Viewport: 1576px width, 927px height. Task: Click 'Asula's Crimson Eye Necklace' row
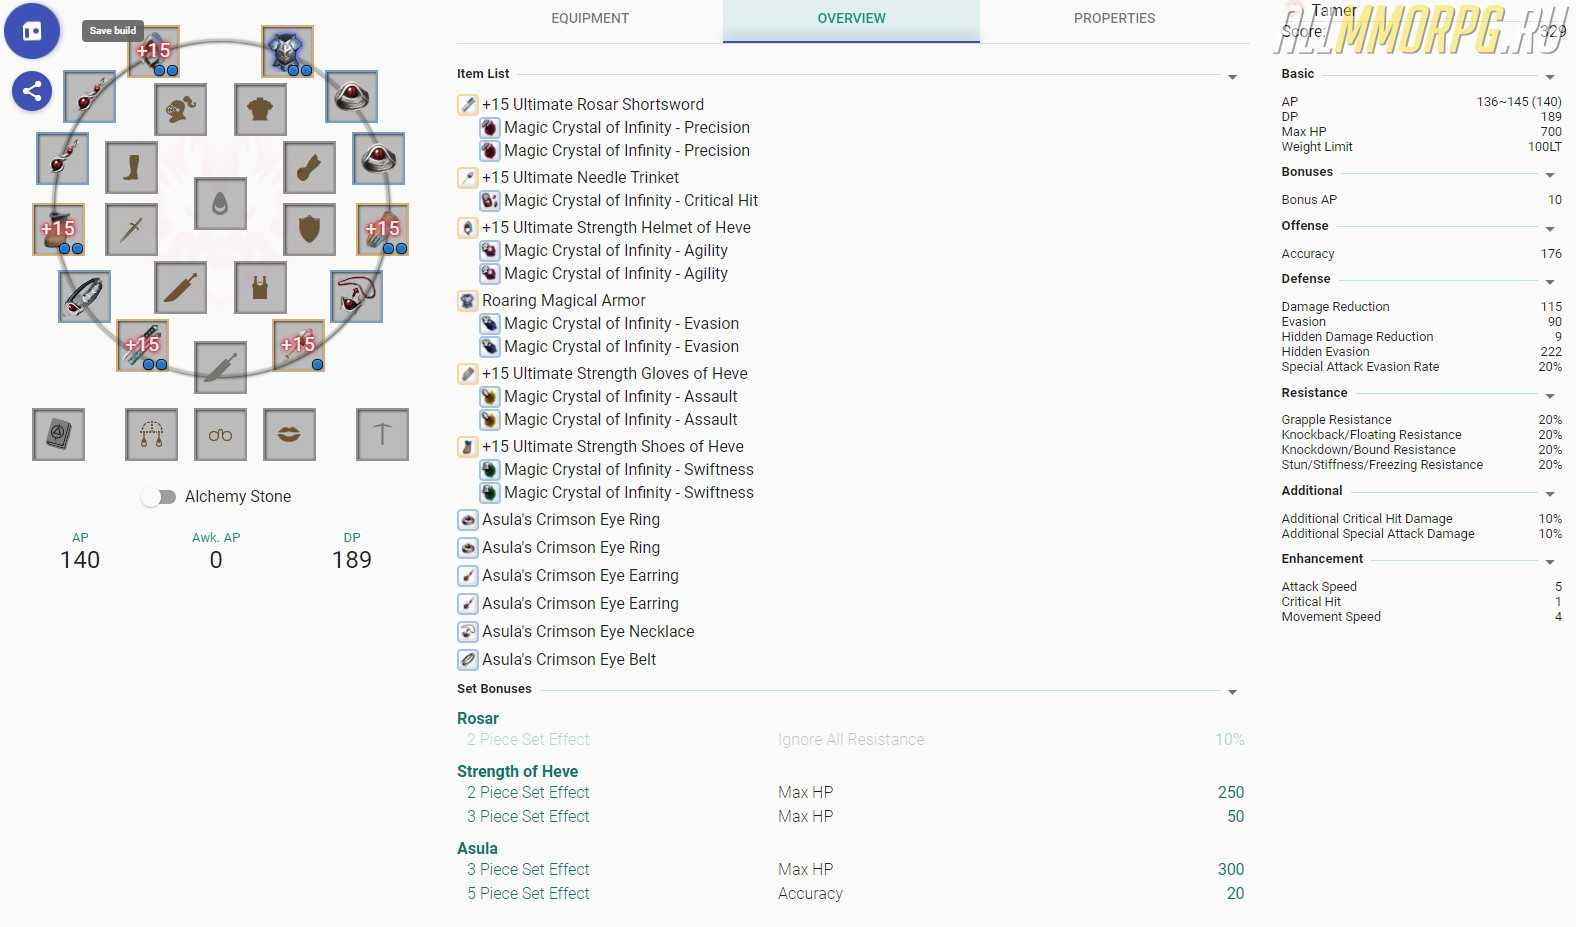coord(588,631)
